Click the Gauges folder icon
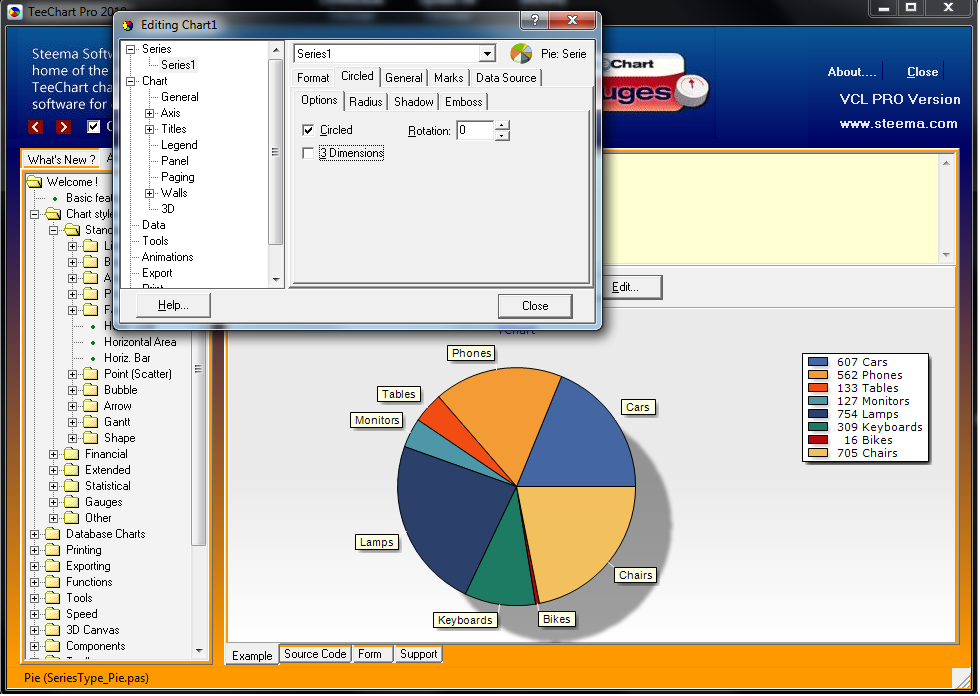This screenshot has height=696, width=980. pyautogui.click(x=72, y=502)
